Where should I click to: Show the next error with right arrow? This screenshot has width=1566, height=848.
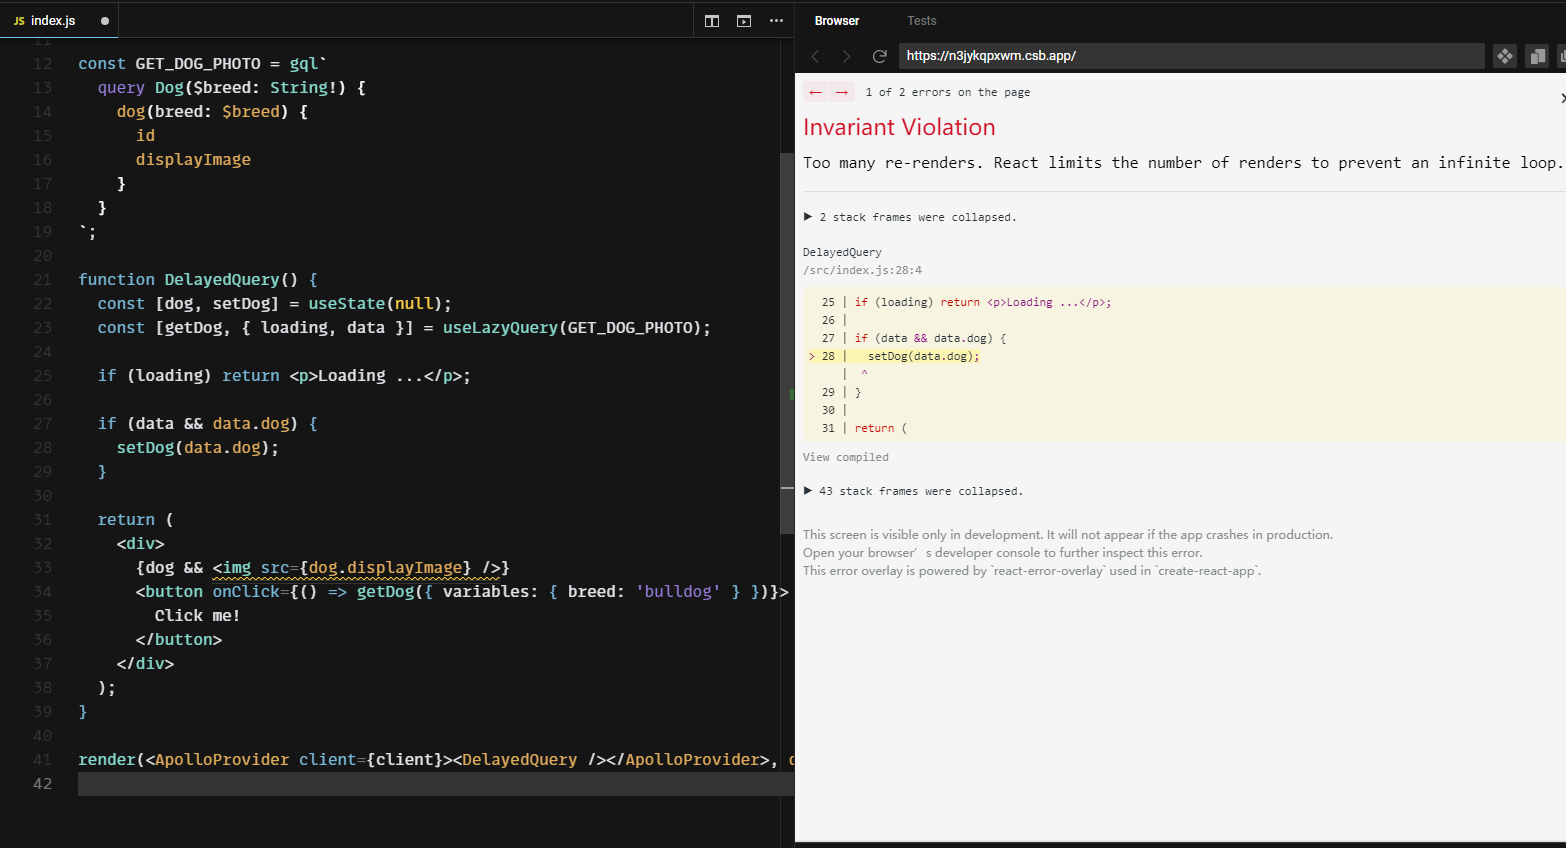pos(842,92)
